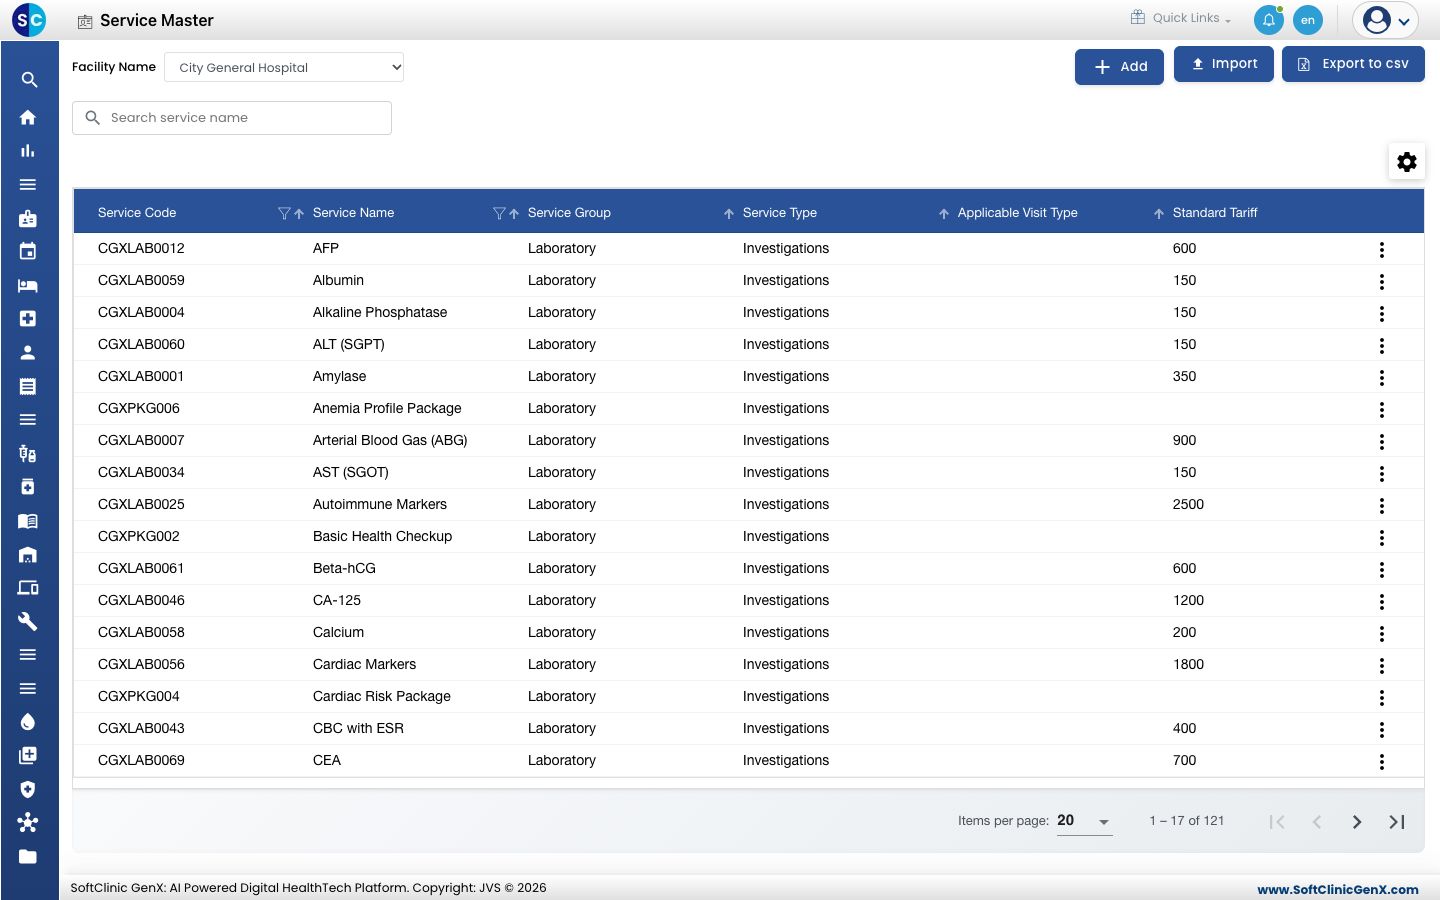
Task: Open the medical cross box sidebar icon
Action: 28,318
